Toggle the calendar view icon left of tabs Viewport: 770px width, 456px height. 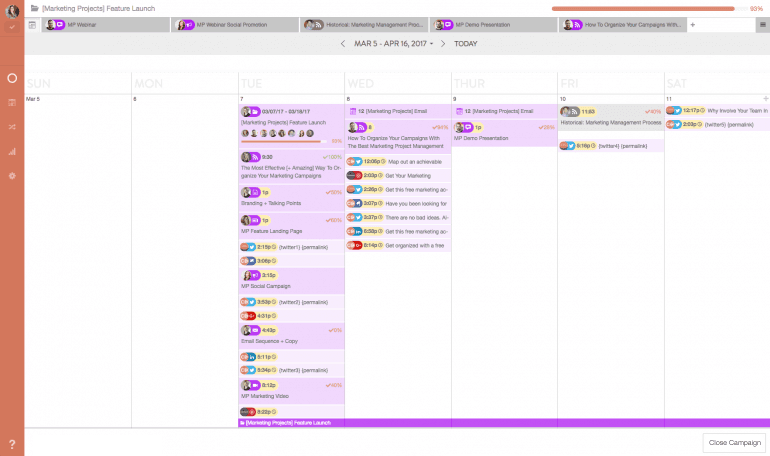pos(32,24)
